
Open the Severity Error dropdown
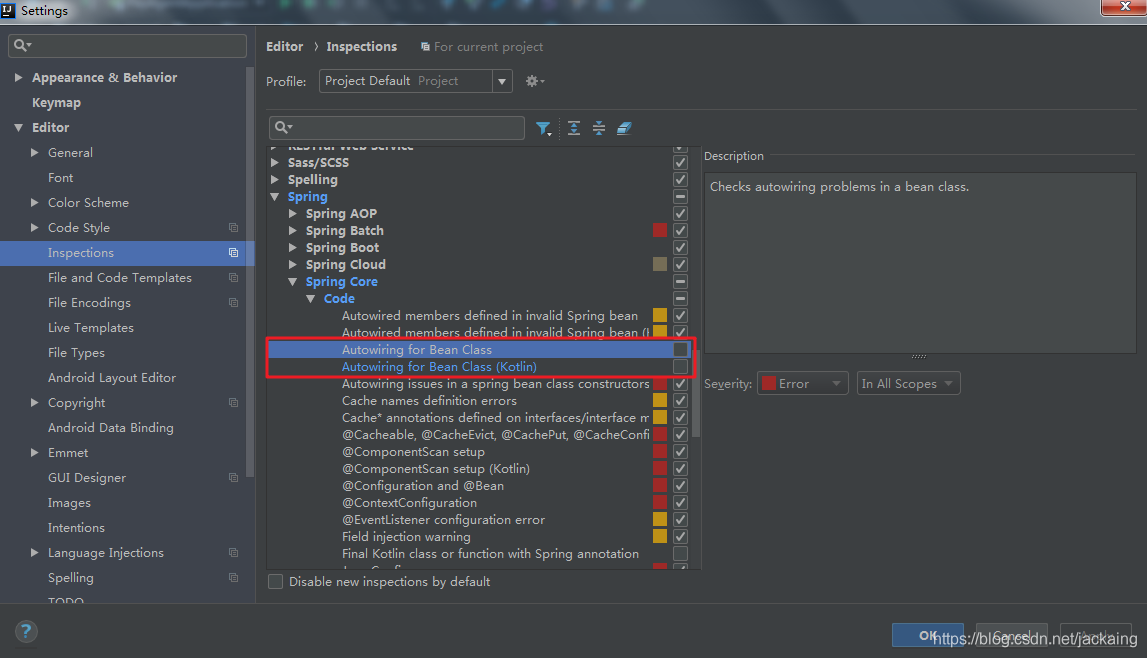point(802,384)
